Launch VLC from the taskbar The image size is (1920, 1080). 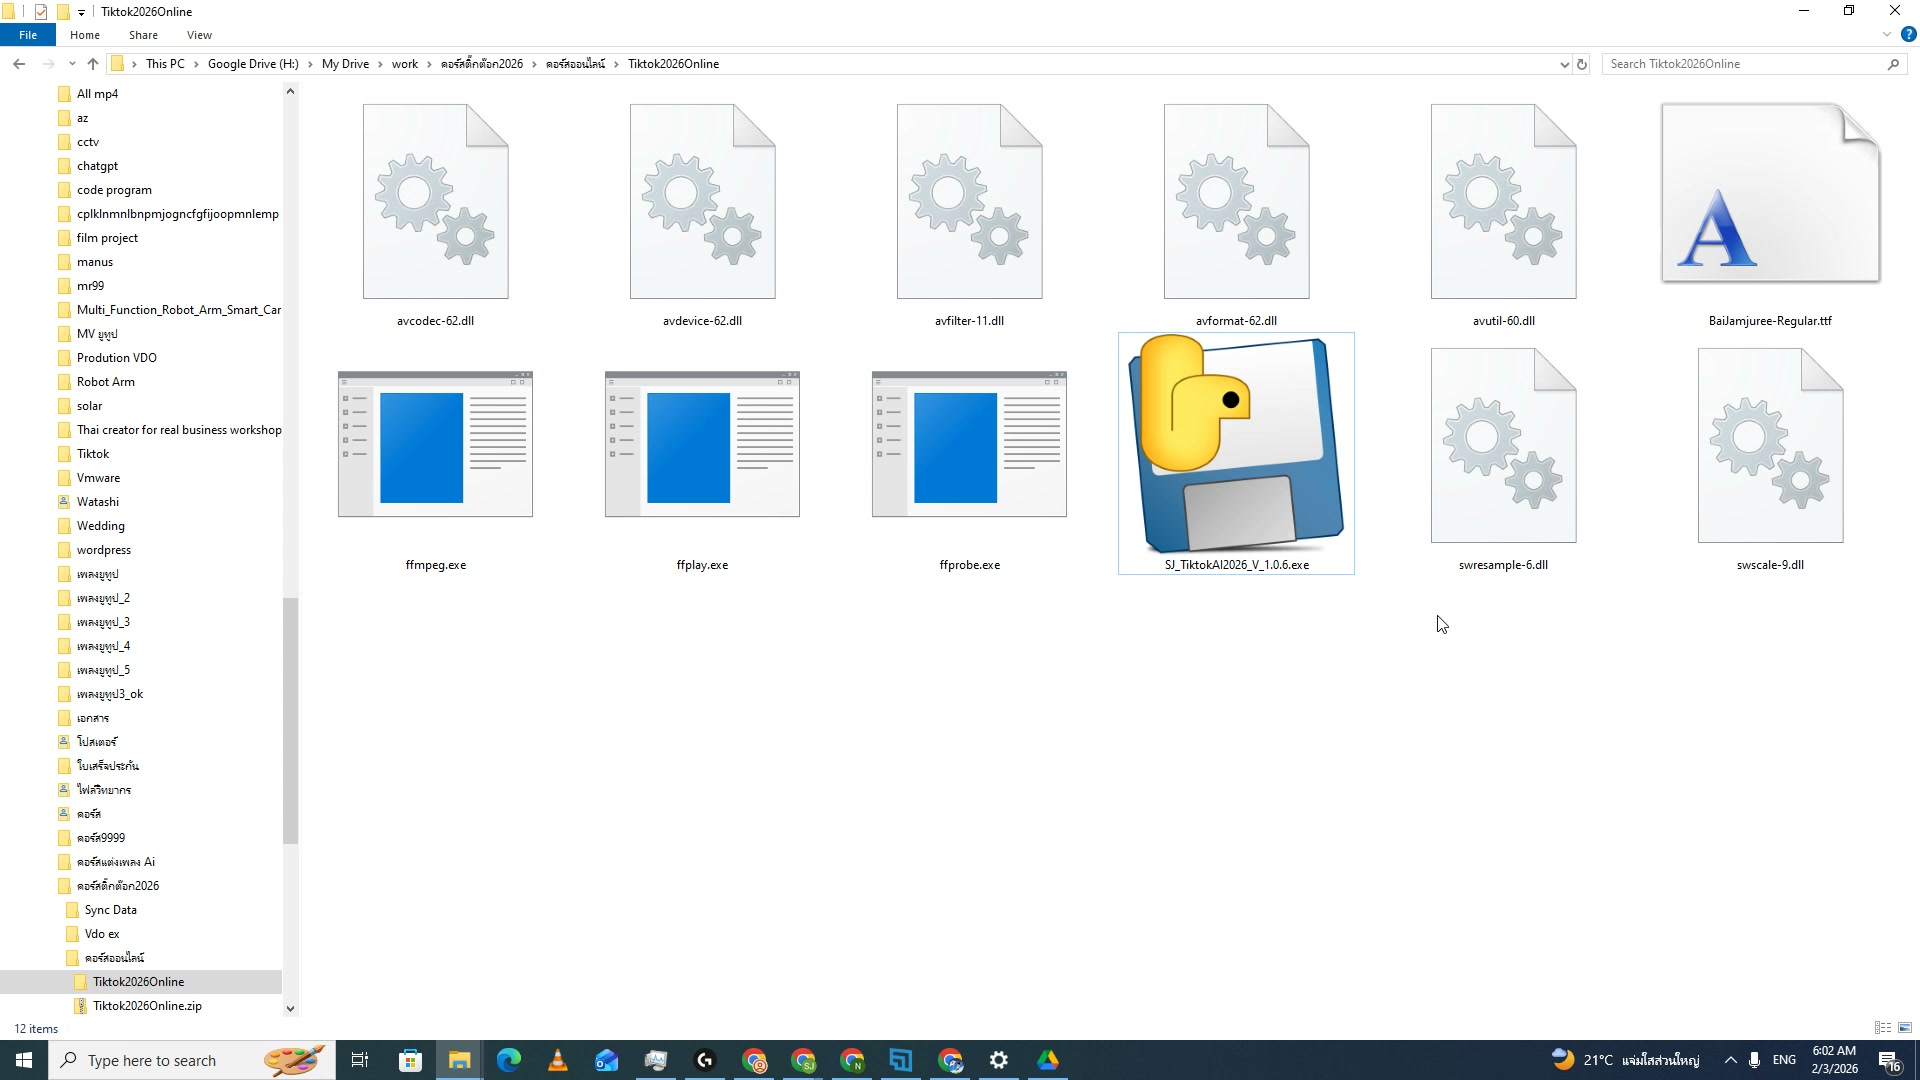[557, 1059]
